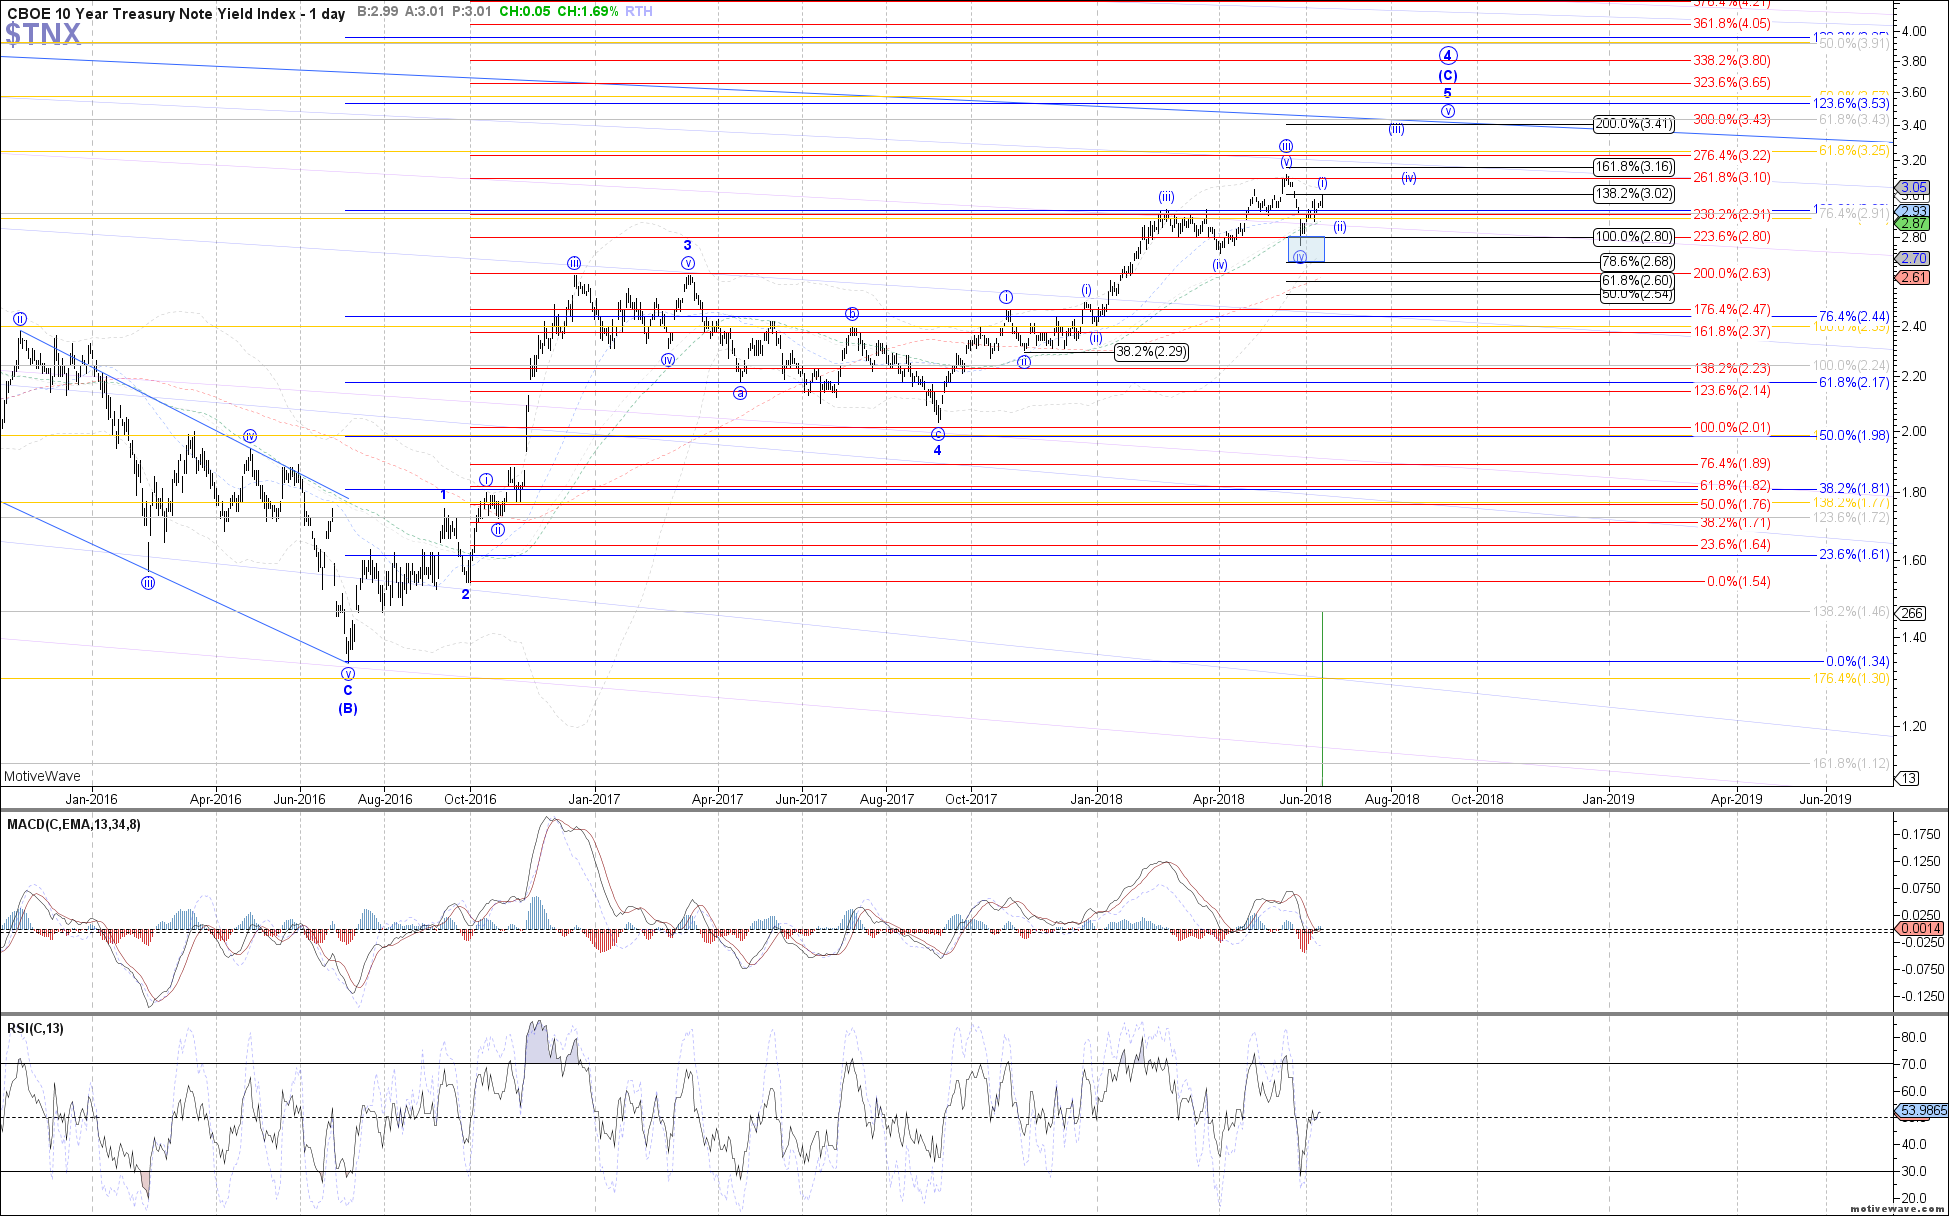
Task: Select the (C) wave label near the top
Action: click(1447, 75)
